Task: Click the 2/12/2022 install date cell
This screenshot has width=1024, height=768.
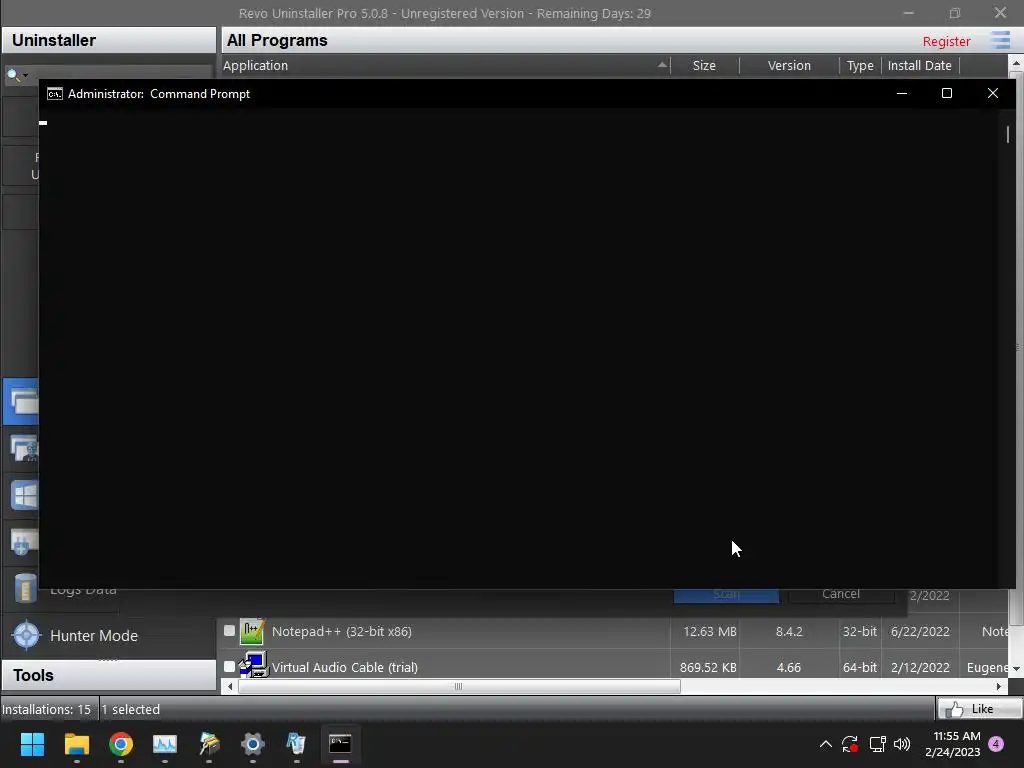Action: [x=920, y=667]
